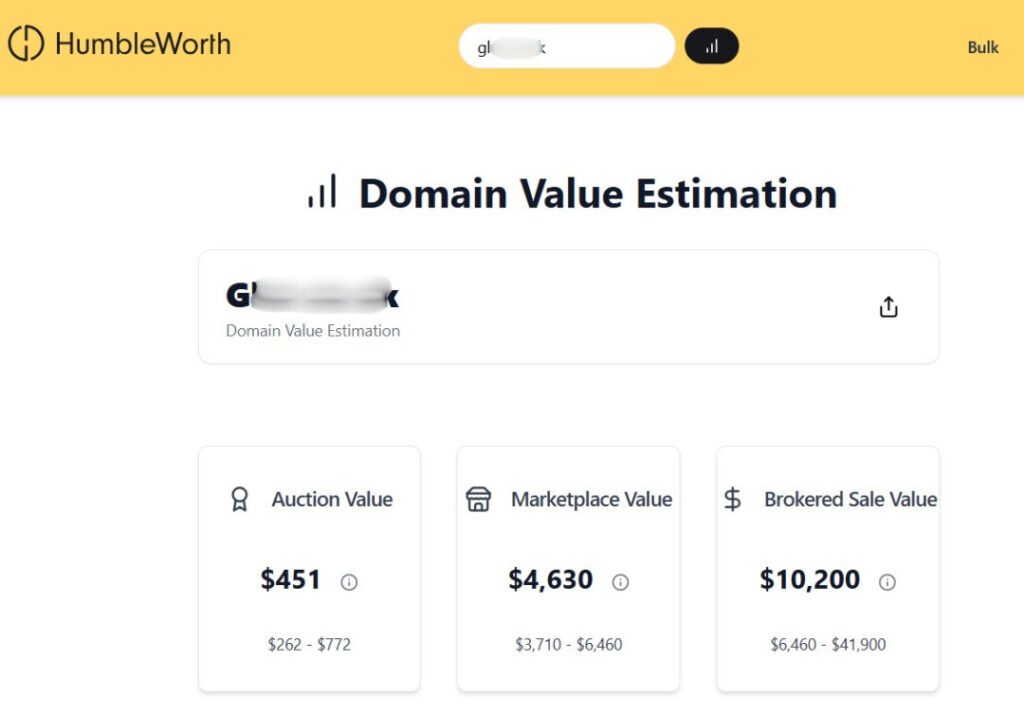1024x715 pixels.
Task: Open the share/export icon on the domain card
Action: coord(888,307)
